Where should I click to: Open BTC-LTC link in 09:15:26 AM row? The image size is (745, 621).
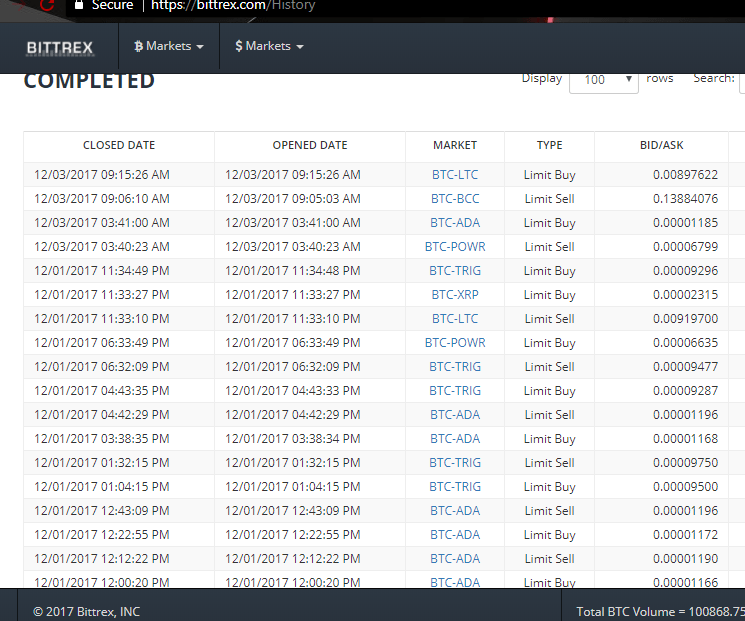pyautogui.click(x=455, y=175)
